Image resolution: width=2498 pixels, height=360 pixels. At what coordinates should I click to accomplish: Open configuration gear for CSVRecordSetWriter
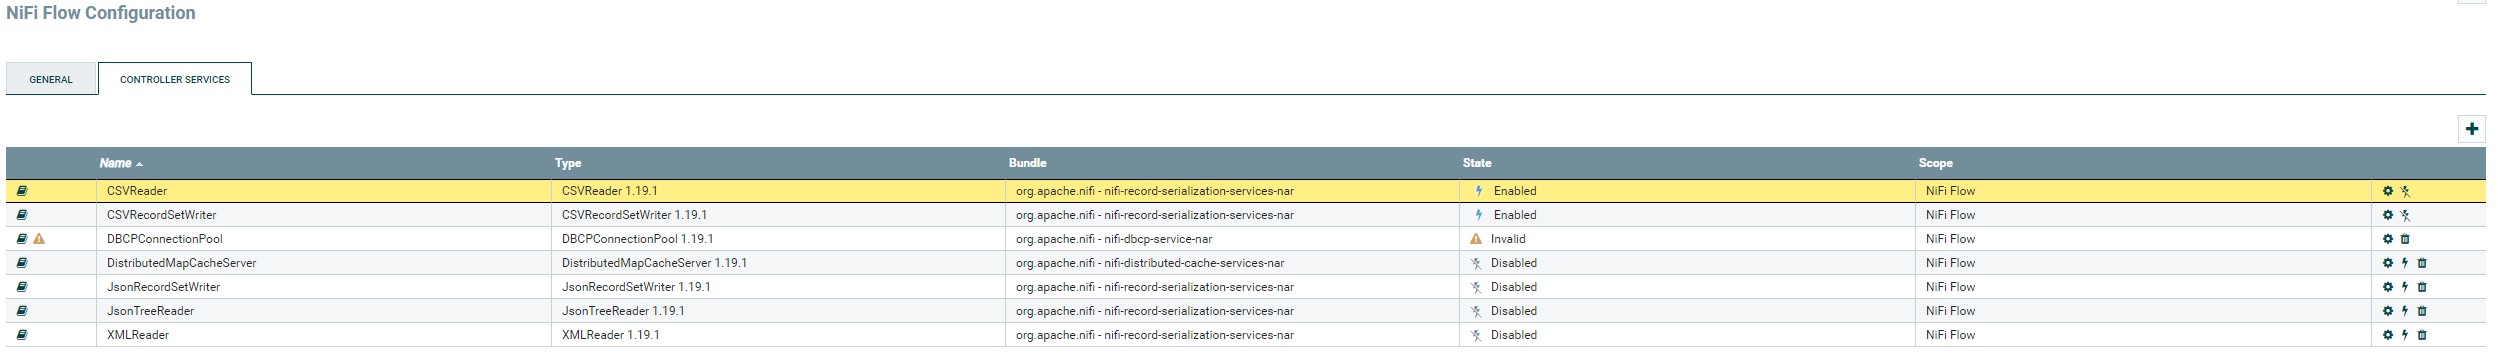(x=2388, y=215)
